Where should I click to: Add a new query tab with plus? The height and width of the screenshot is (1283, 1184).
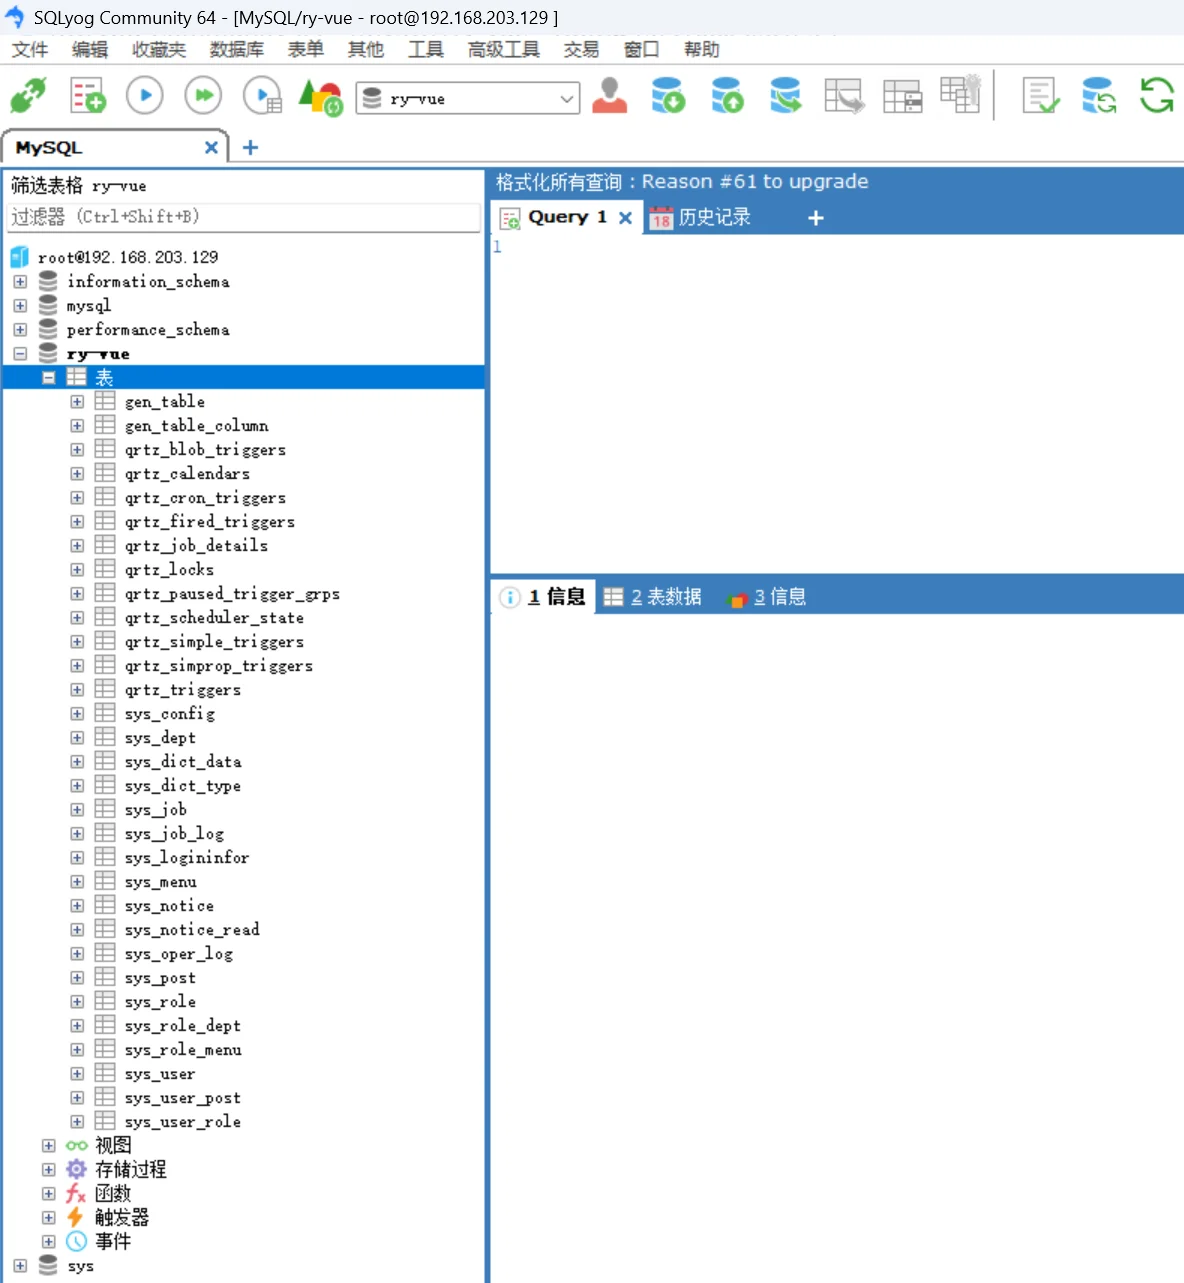point(816,217)
